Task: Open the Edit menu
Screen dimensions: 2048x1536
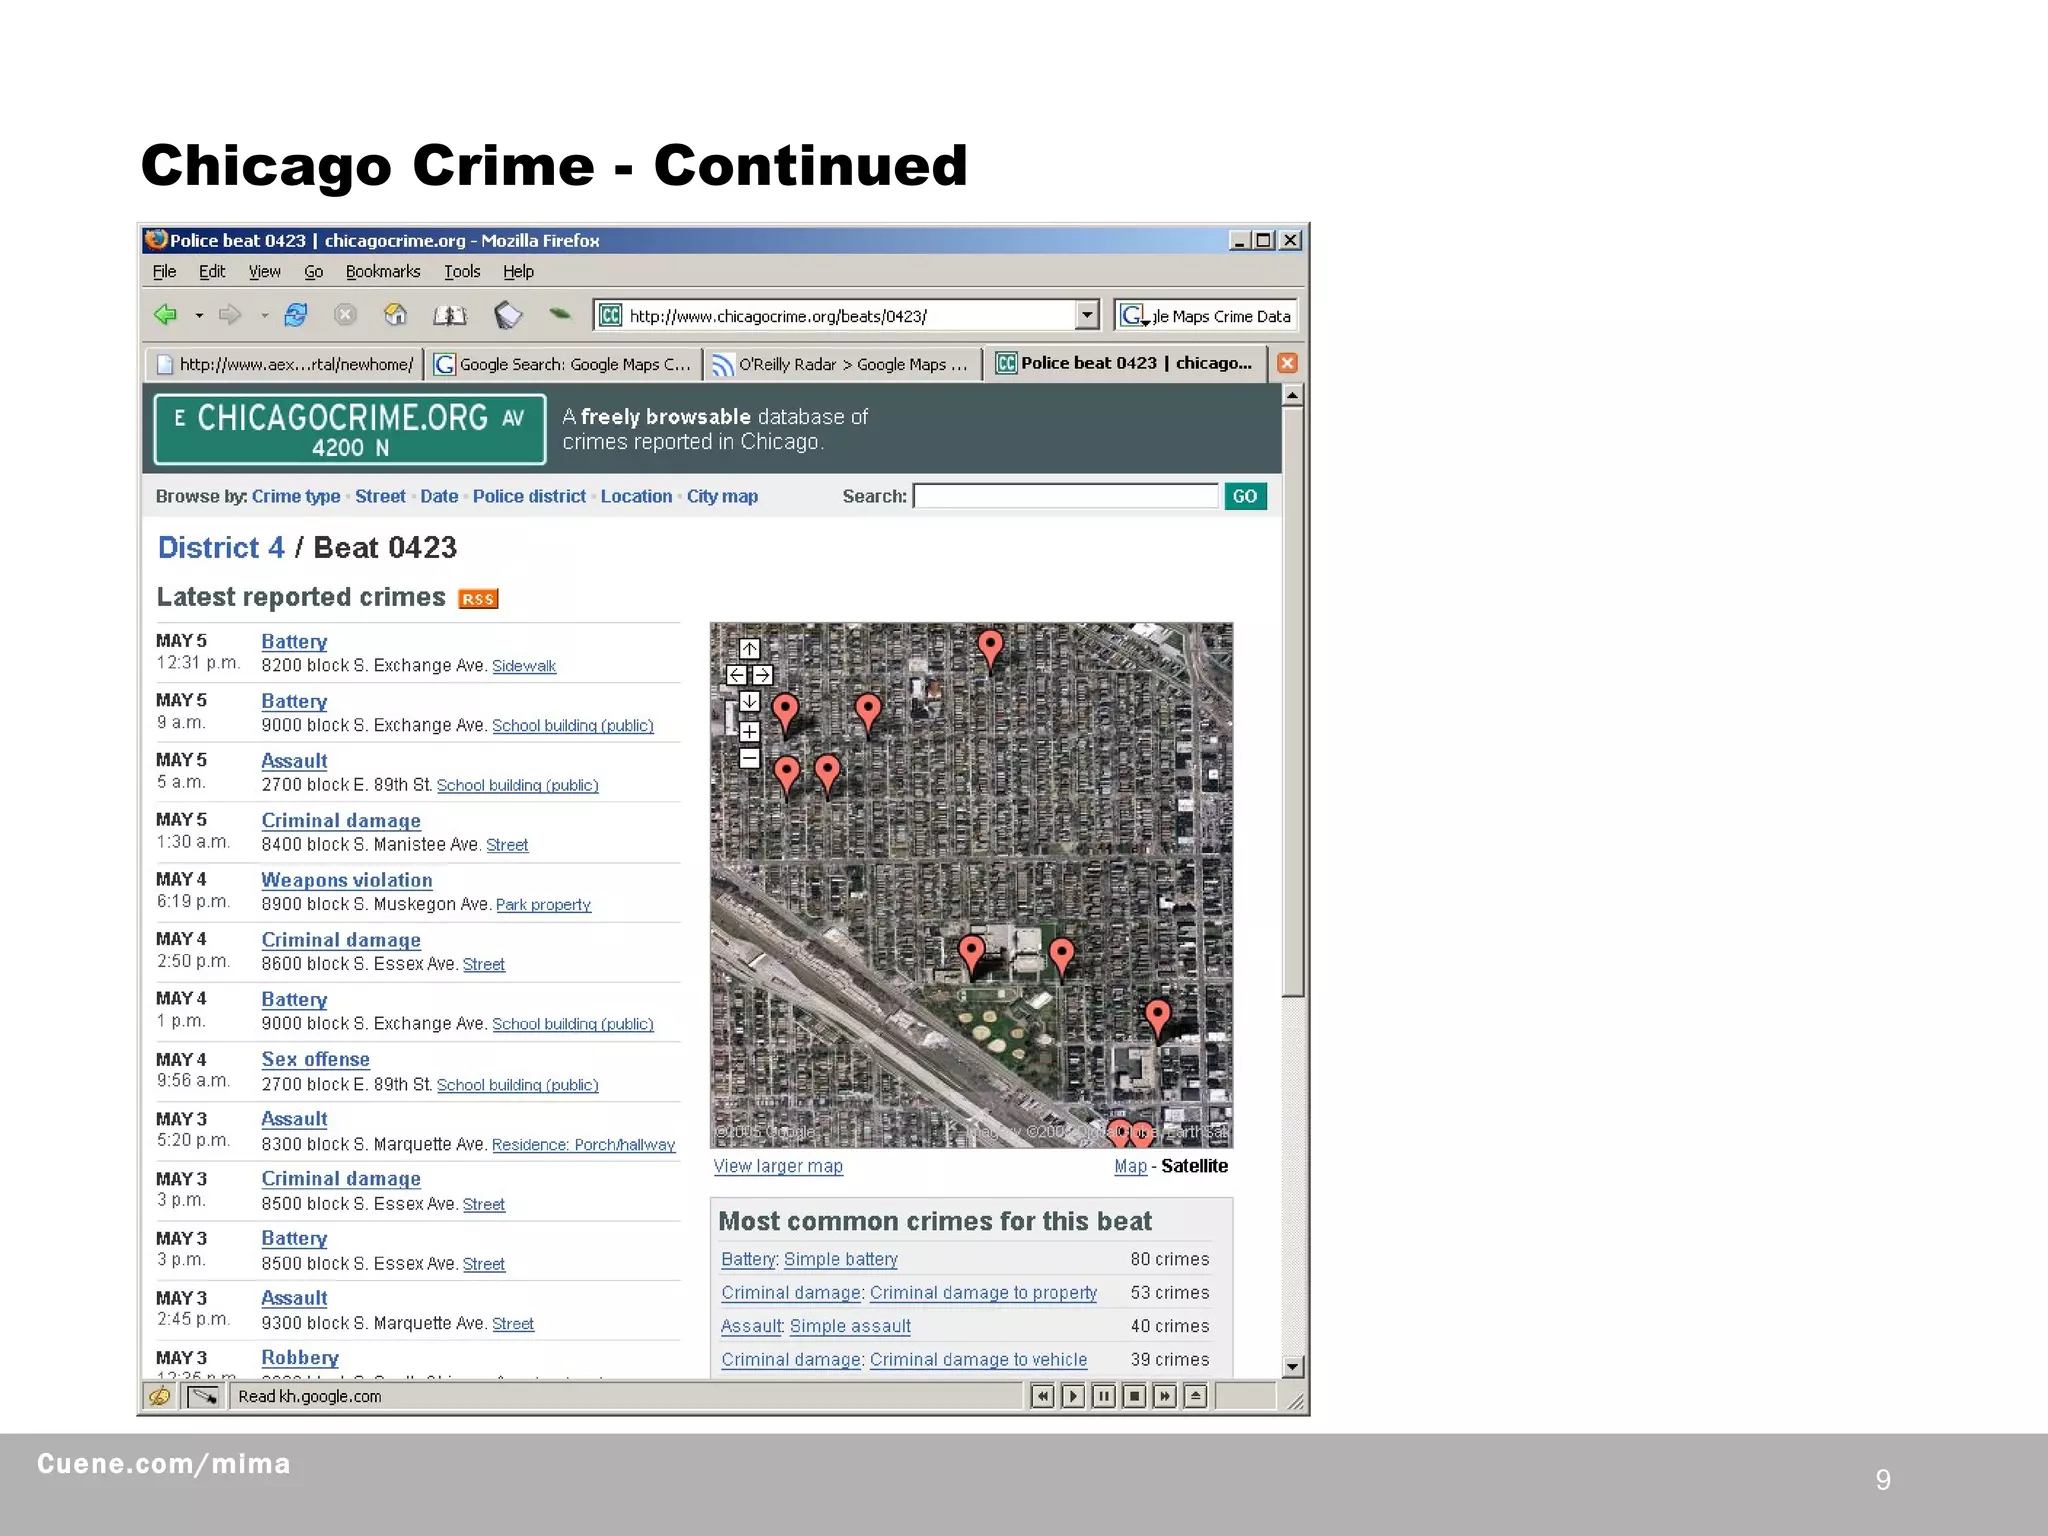Action: click(x=212, y=271)
